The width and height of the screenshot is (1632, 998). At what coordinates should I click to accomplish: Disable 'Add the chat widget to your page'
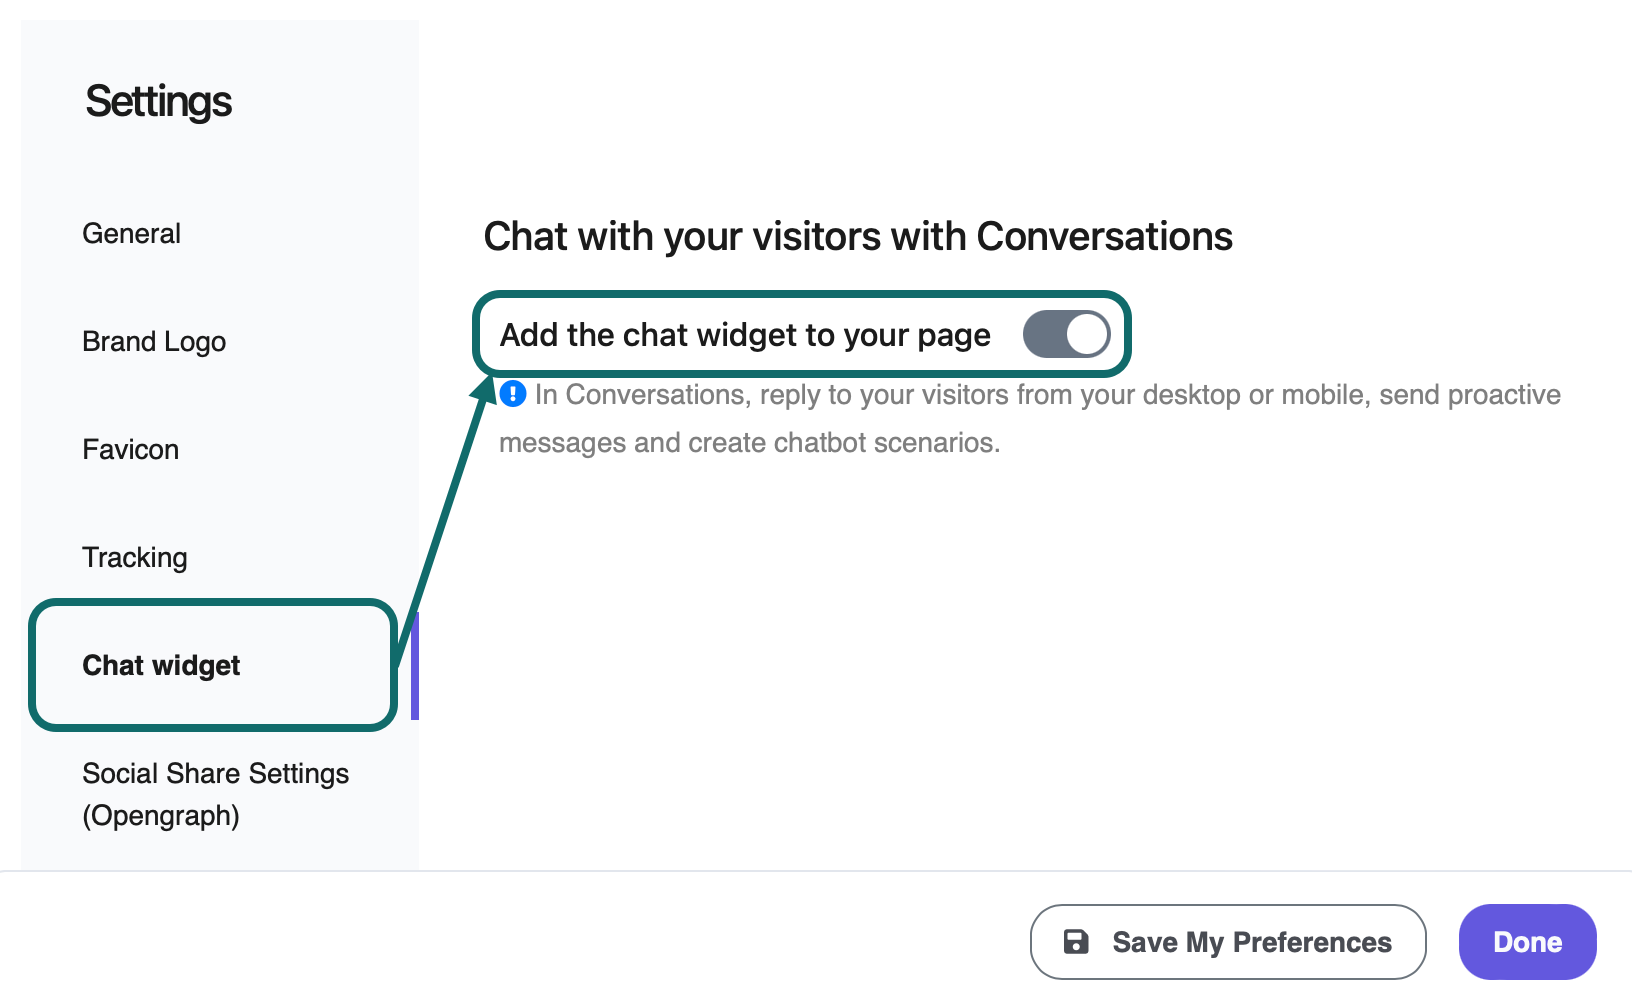(x=1066, y=334)
